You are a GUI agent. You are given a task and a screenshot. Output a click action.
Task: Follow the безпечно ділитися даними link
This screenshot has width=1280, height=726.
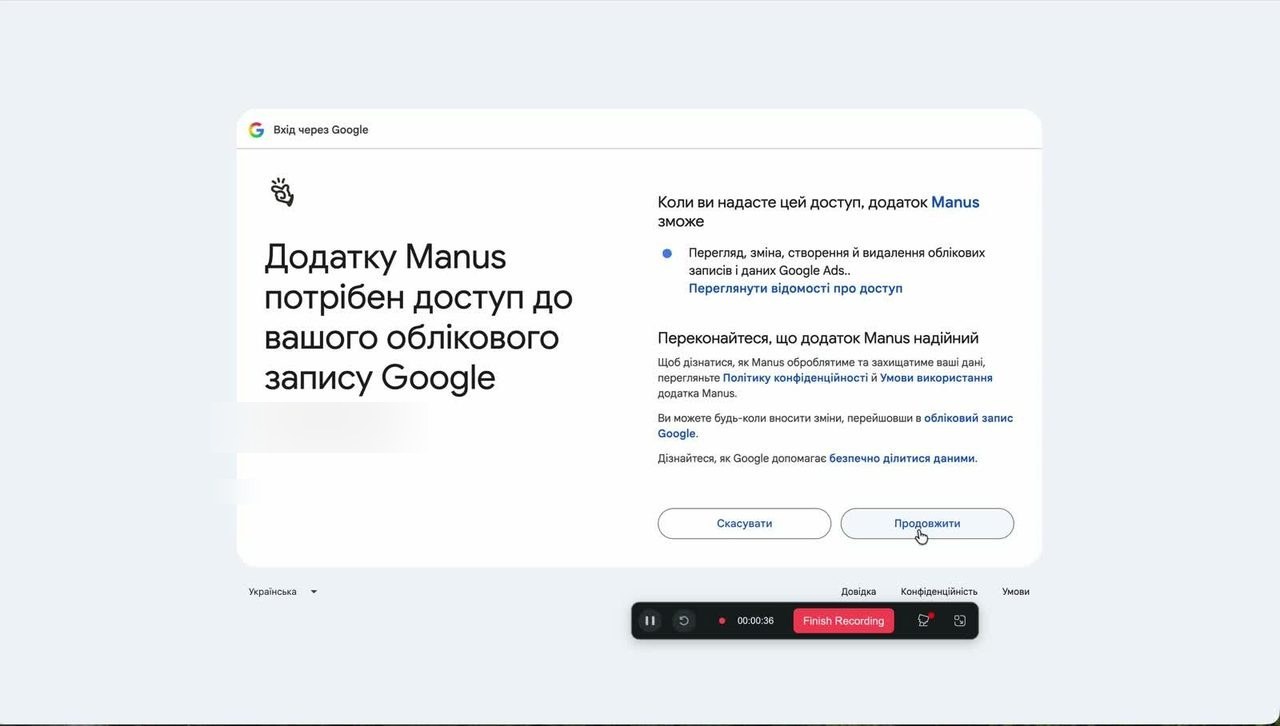902,459
